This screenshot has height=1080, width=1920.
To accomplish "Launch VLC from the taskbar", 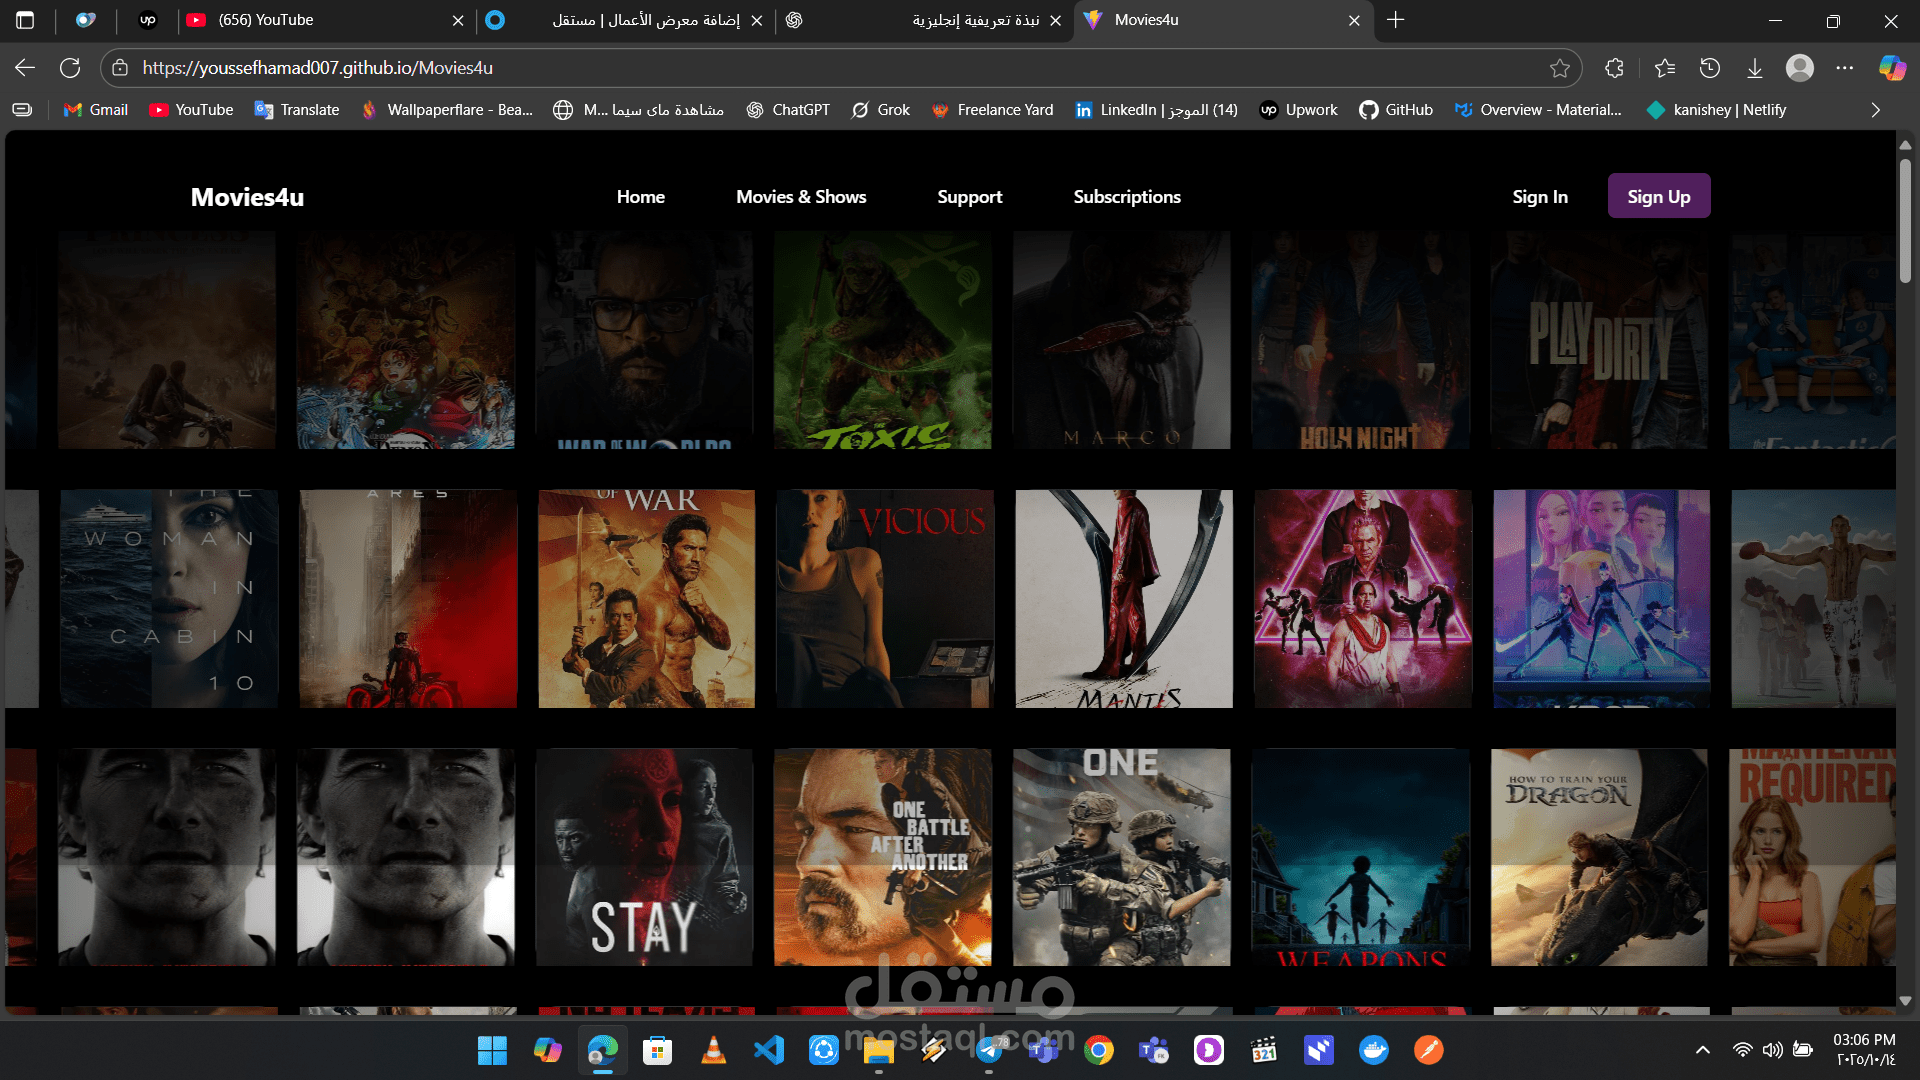I will (x=713, y=1050).
